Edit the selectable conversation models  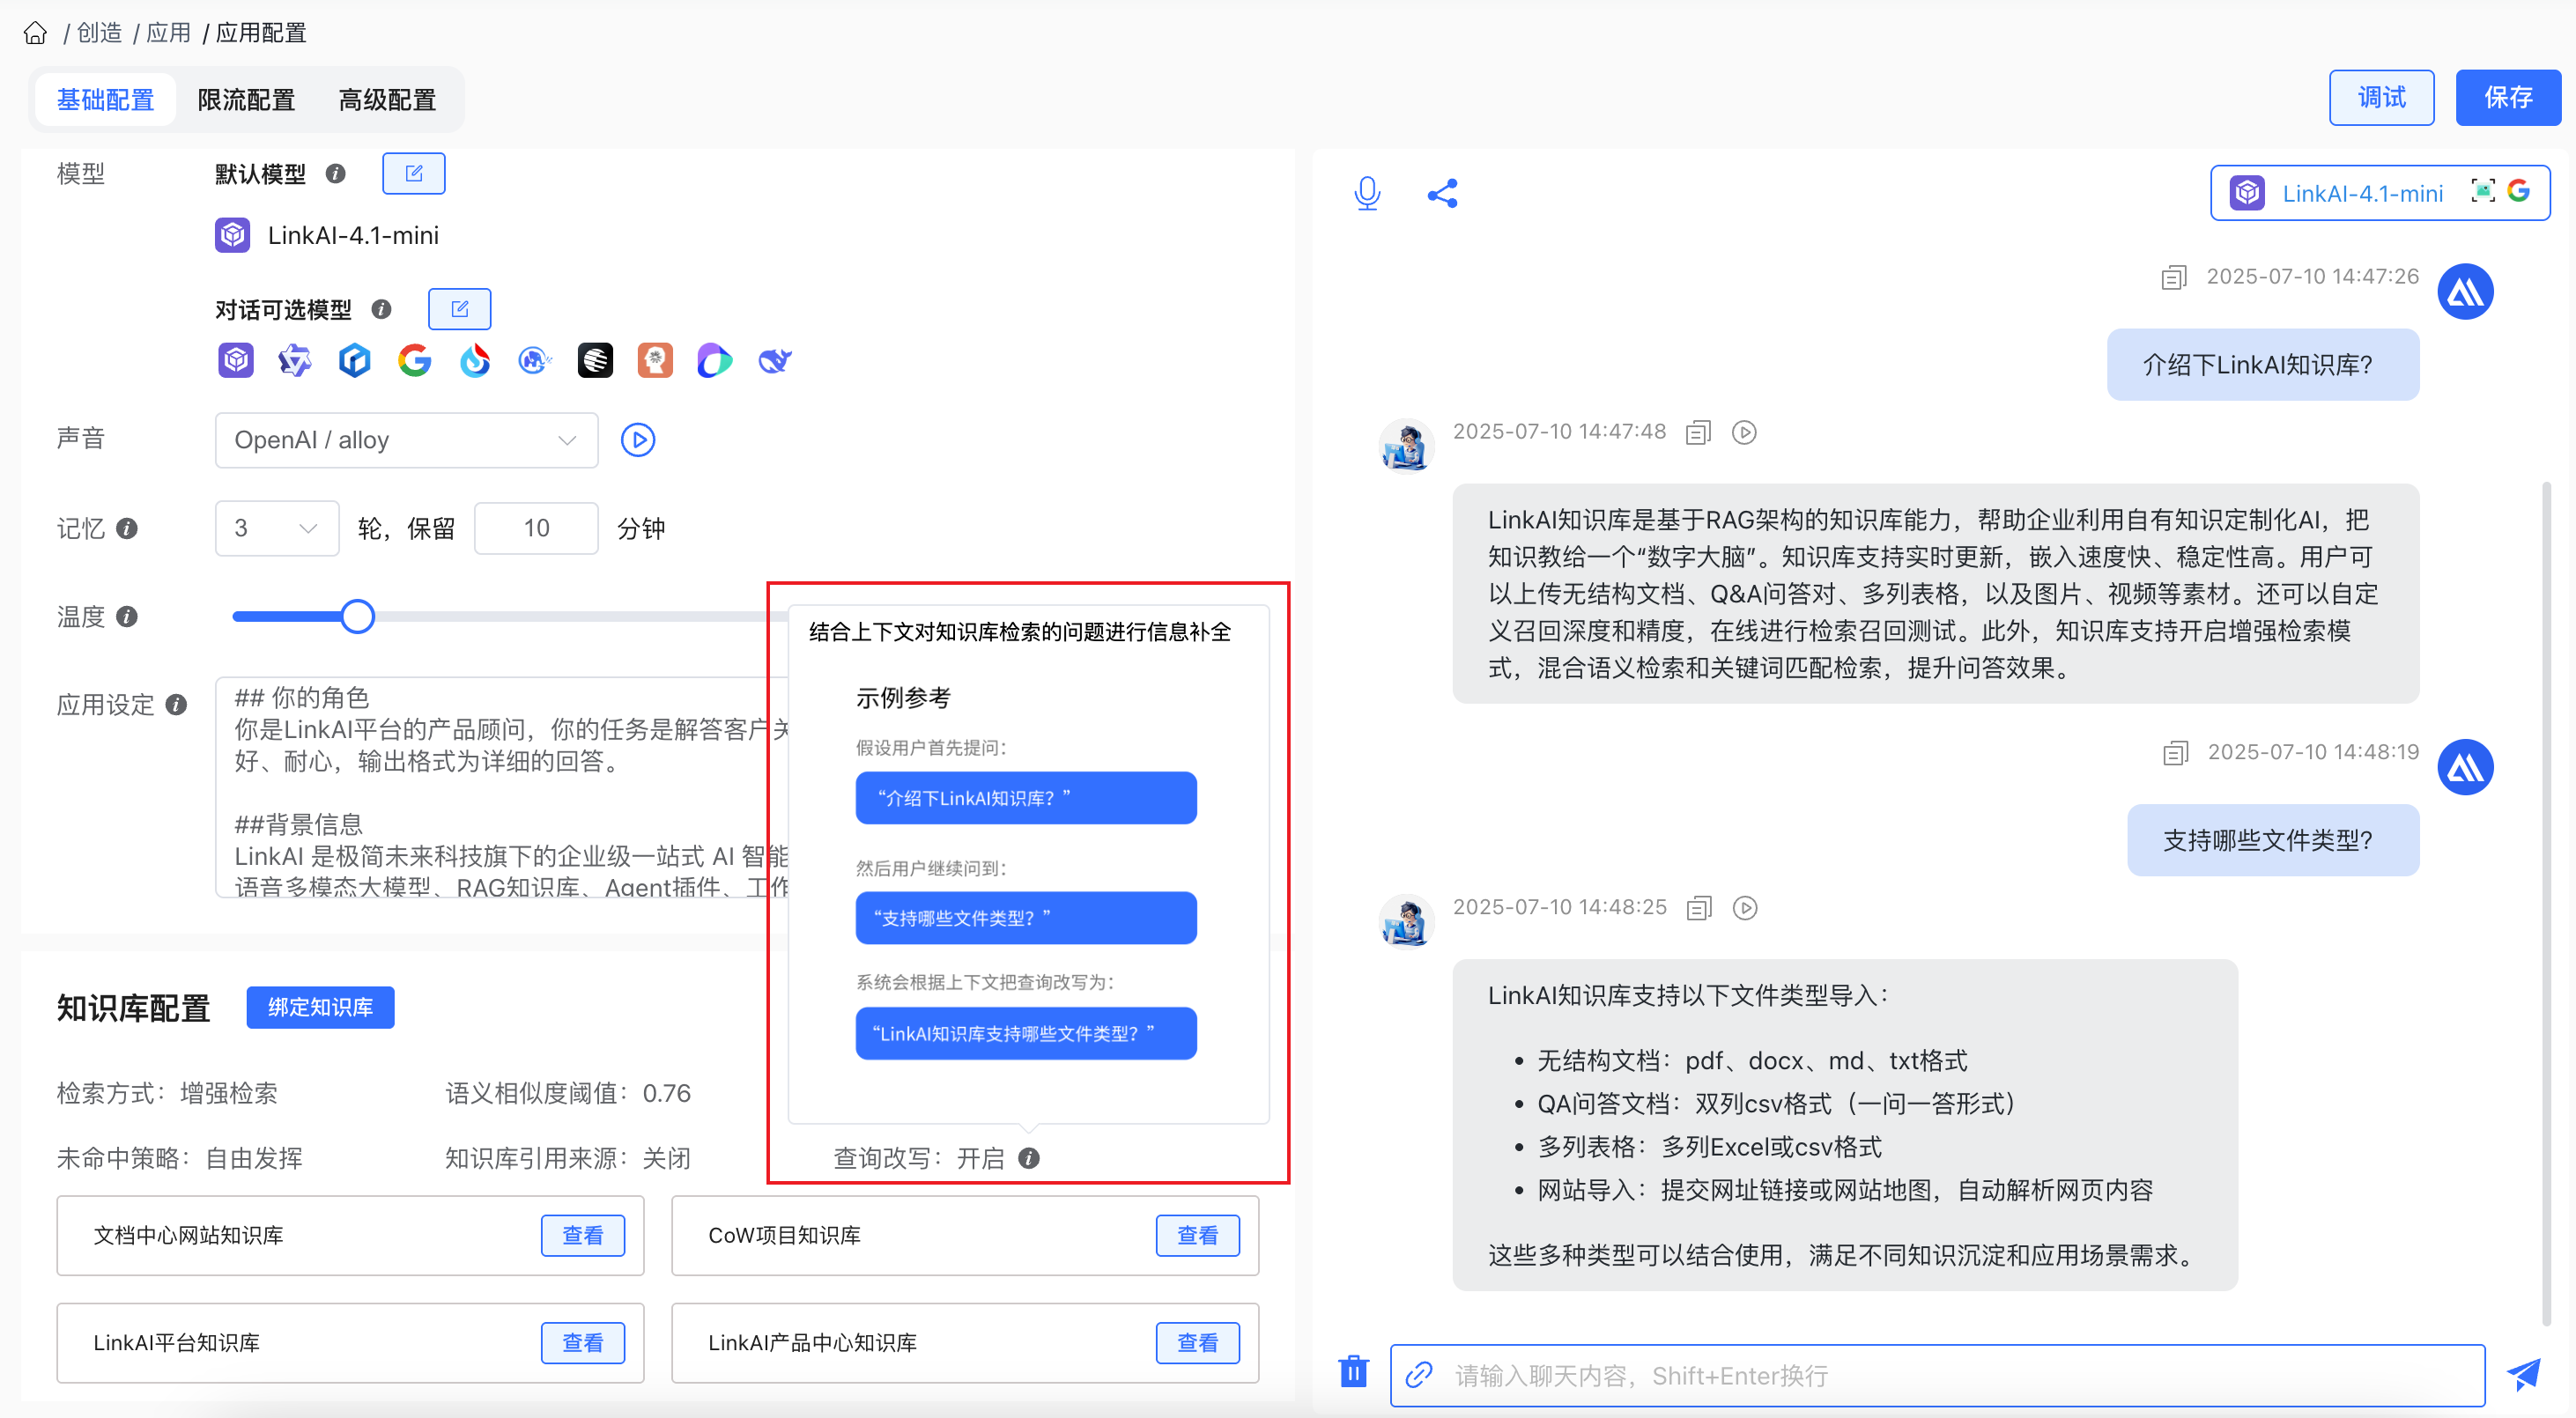tap(459, 309)
